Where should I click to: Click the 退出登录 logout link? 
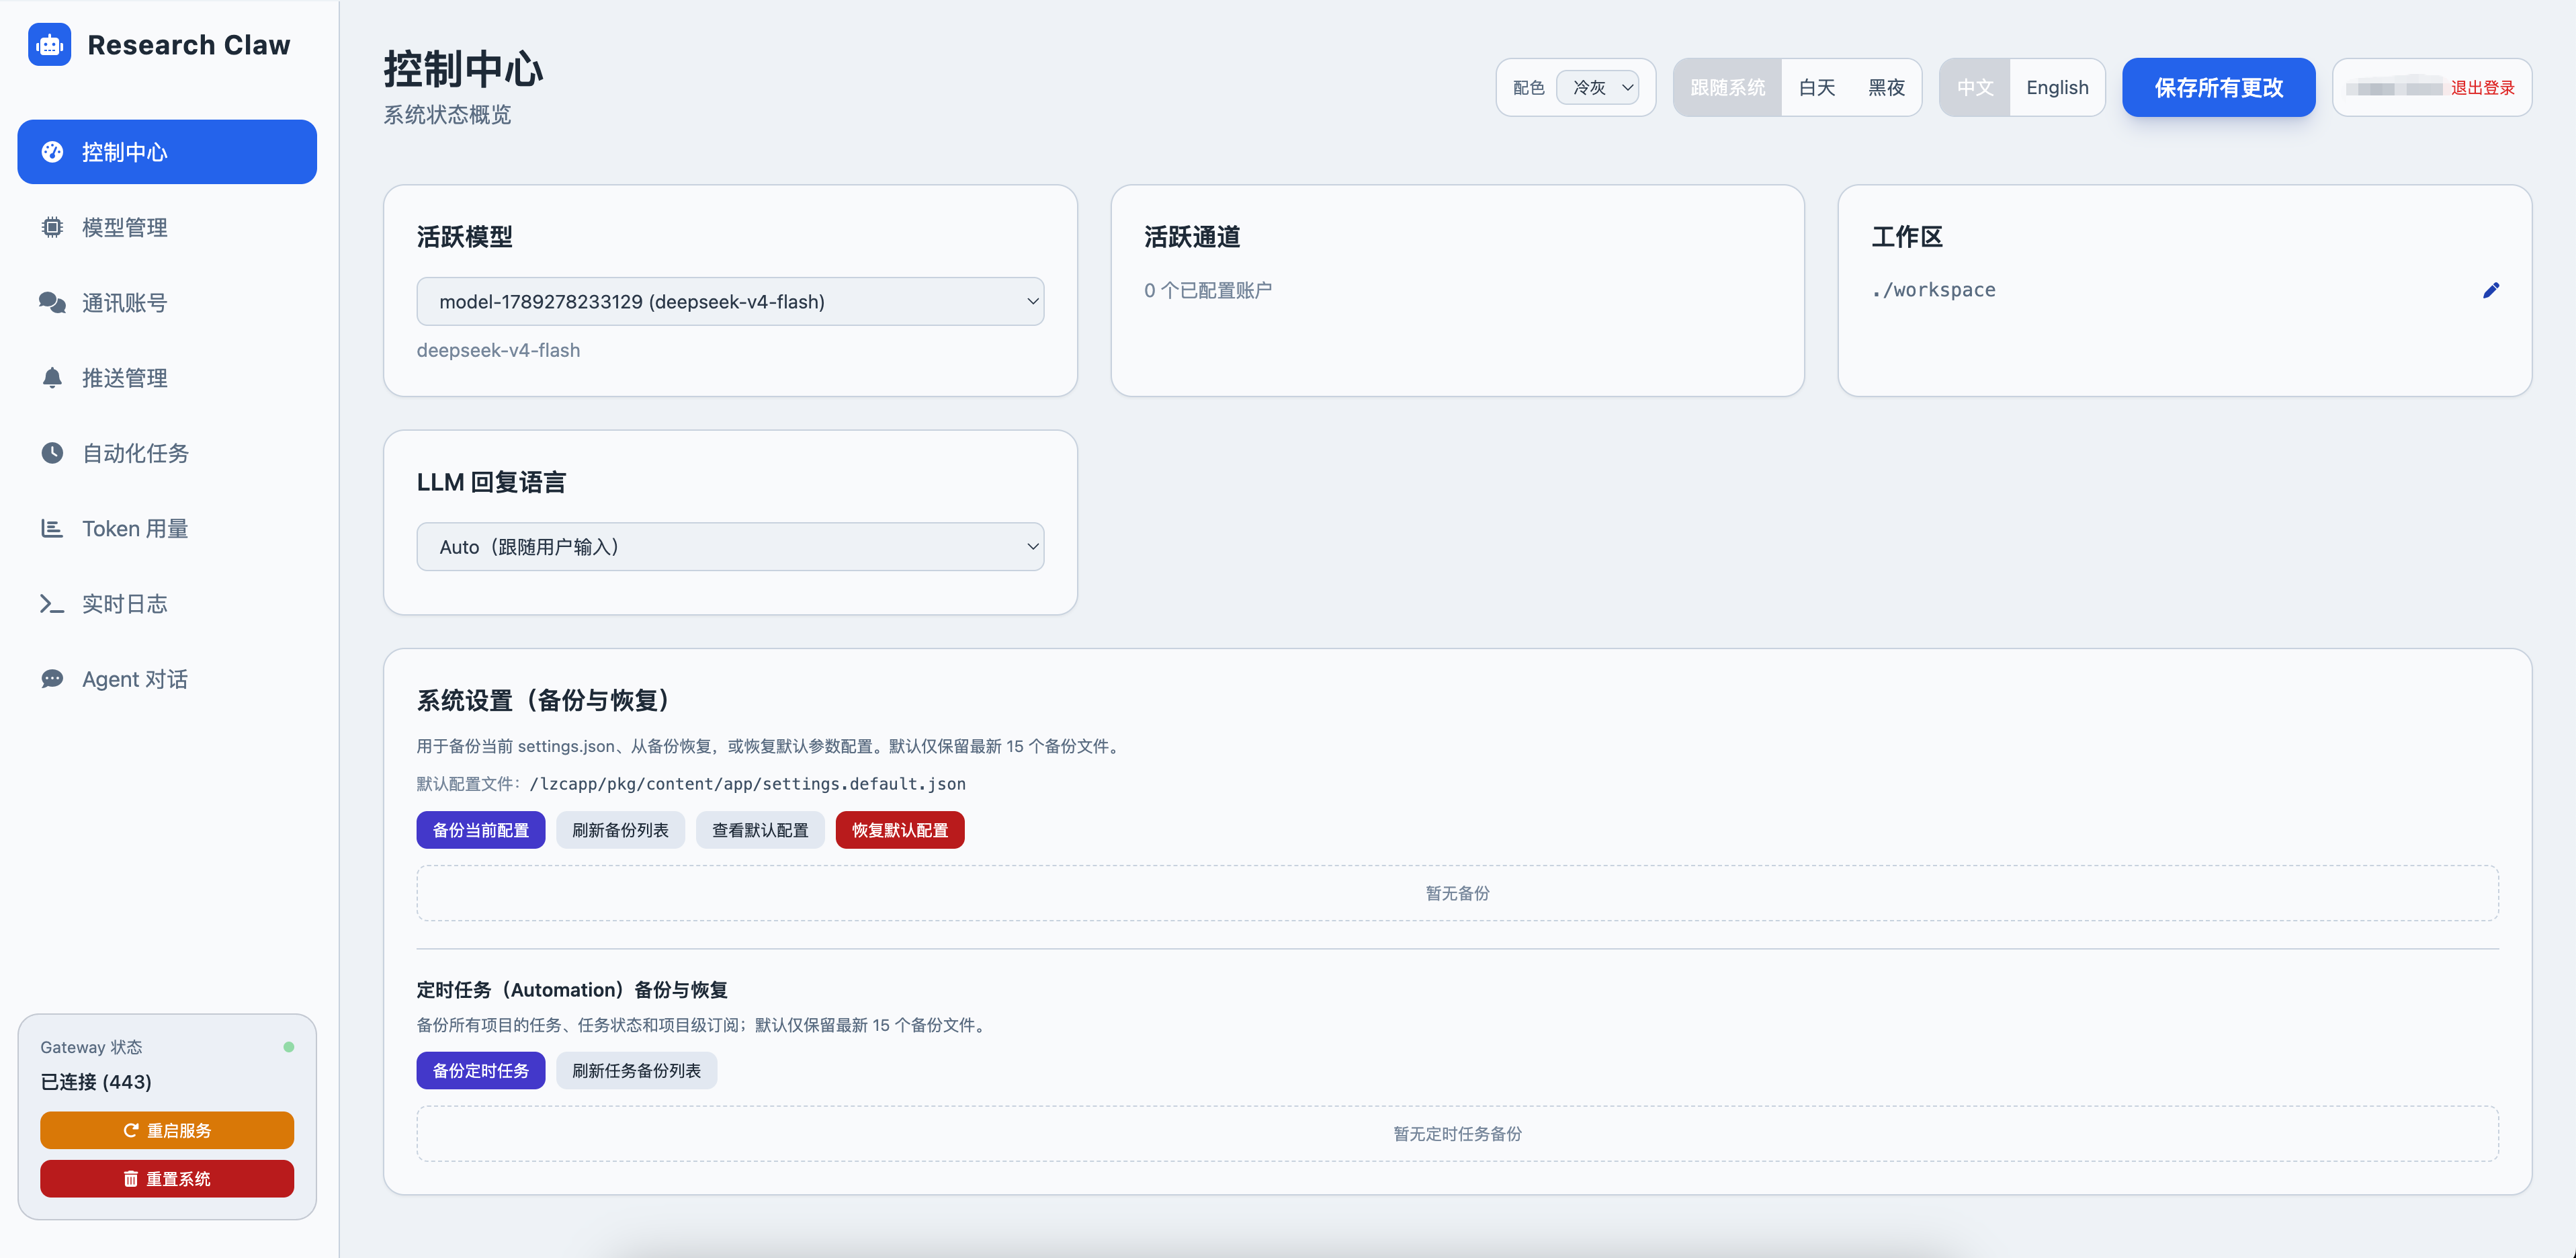point(2482,88)
